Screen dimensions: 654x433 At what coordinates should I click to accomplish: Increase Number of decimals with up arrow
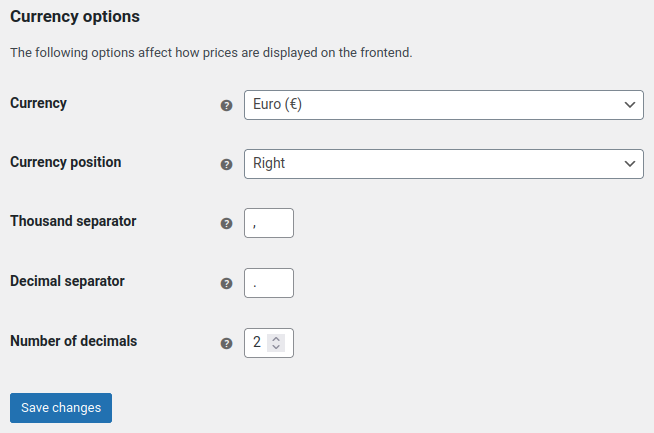(x=276, y=339)
